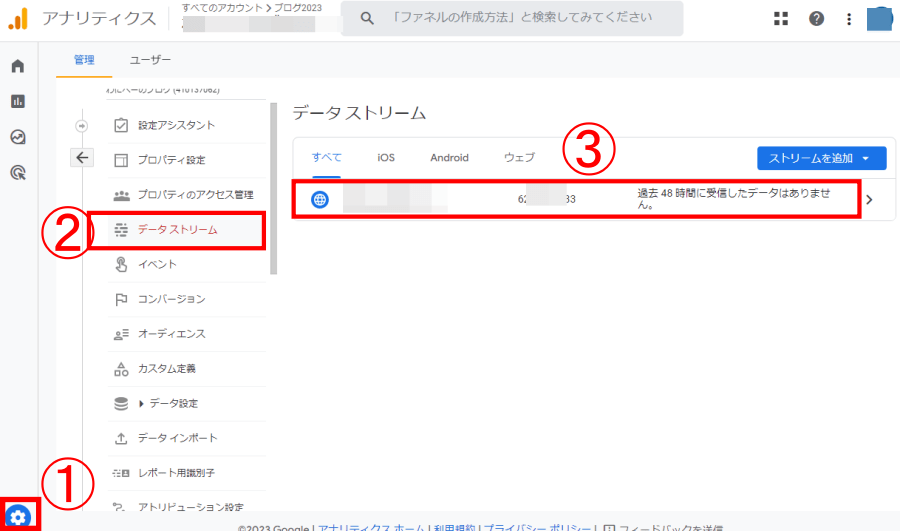
Task: Open the Advertising icon in left rail
Action: coord(18,172)
